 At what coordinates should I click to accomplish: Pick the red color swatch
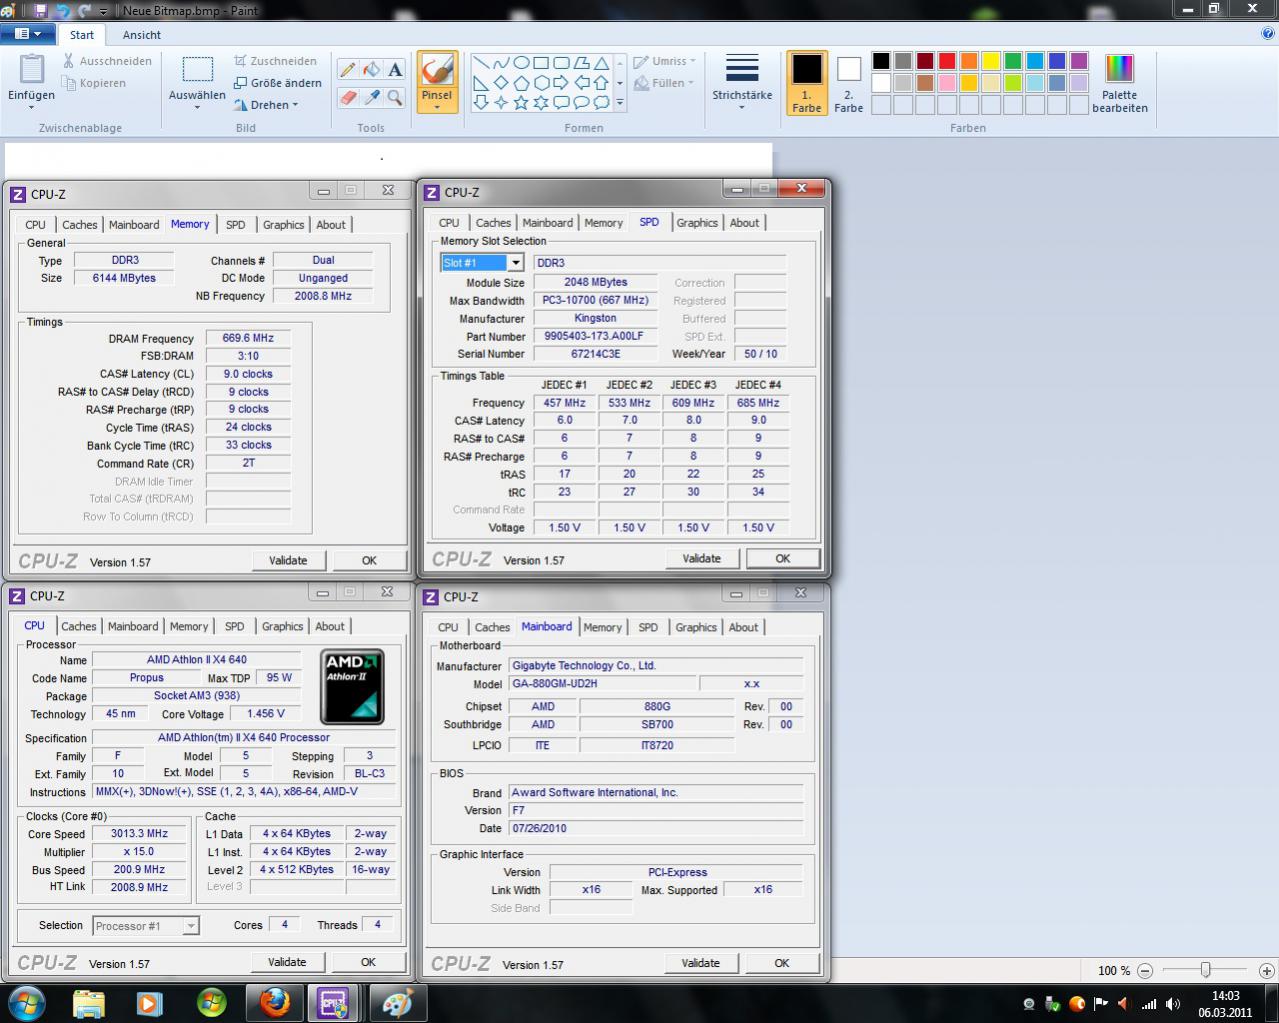[946, 61]
